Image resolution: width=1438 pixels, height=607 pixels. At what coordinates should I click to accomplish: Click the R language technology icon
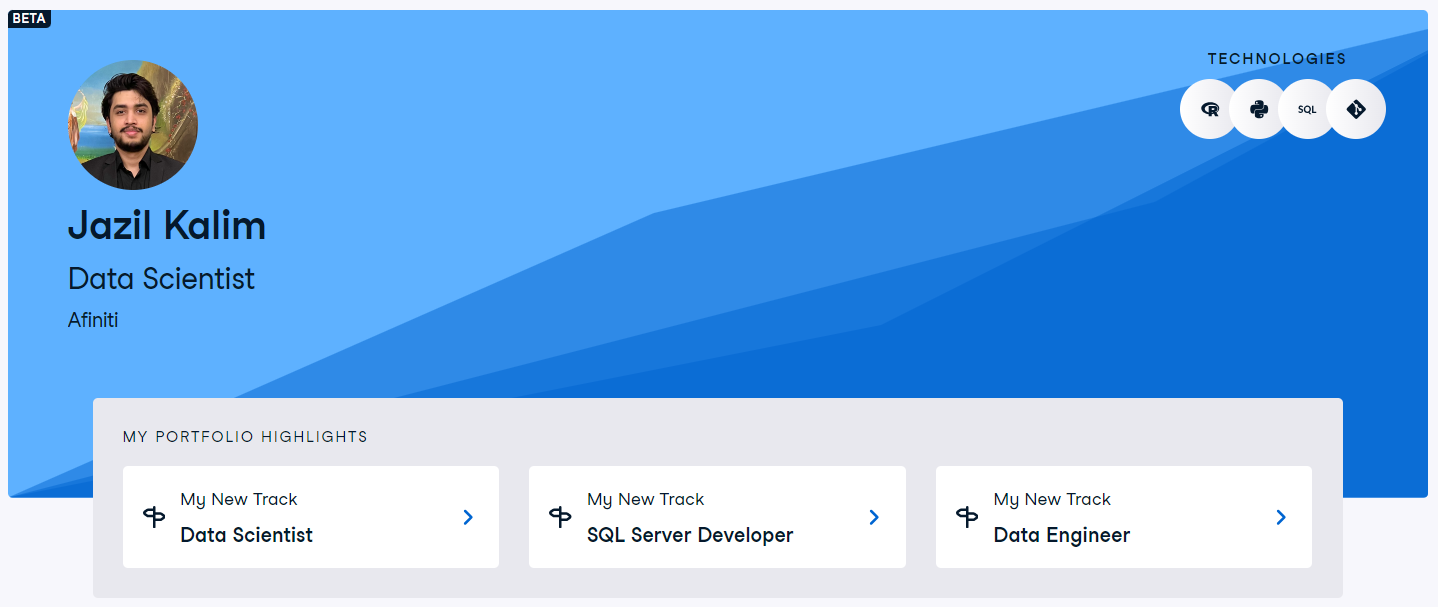click(x=1210, y=109)
